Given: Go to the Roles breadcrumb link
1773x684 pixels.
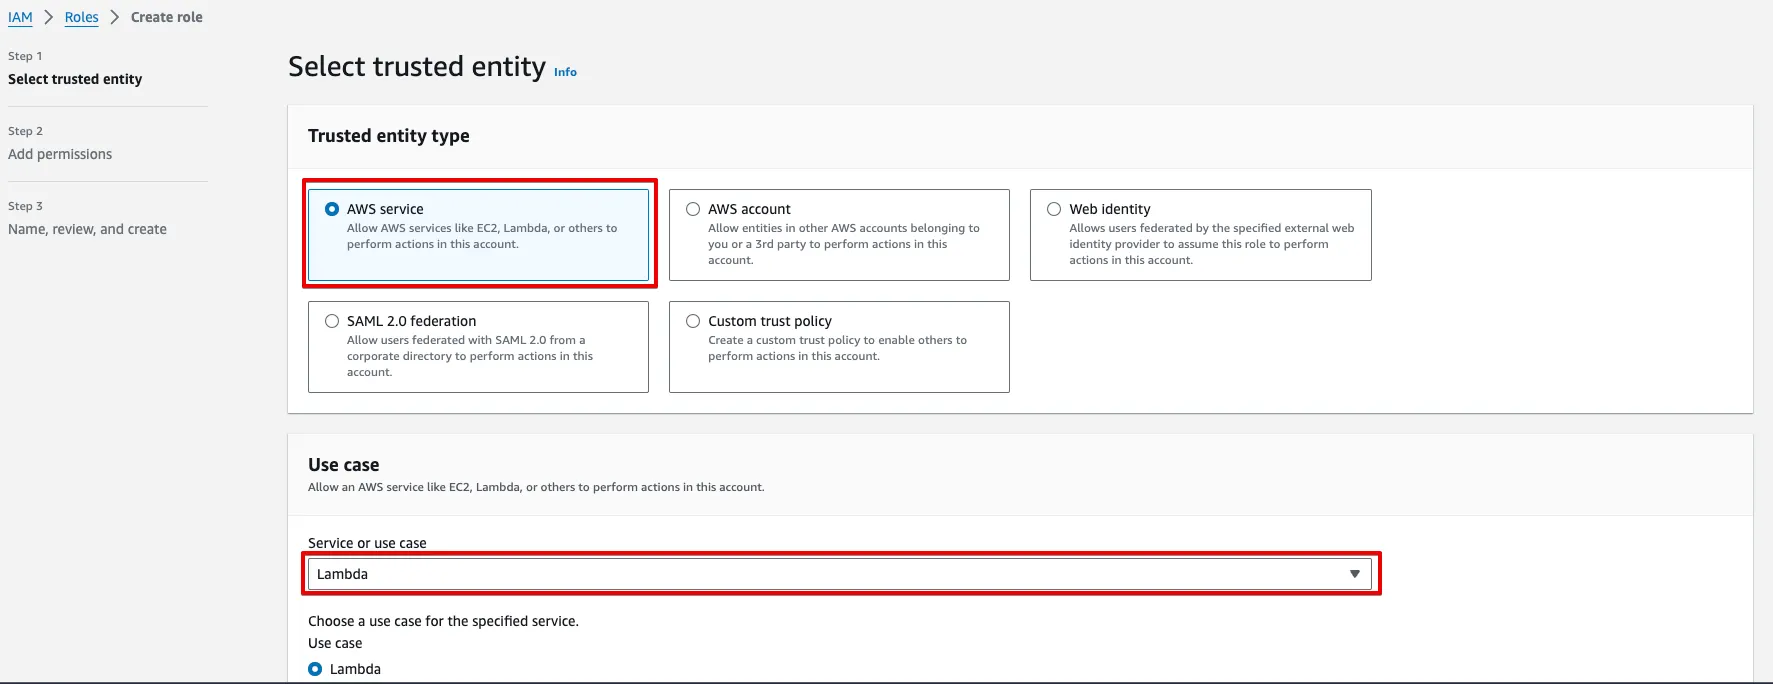Looking at the screenshot, I should coord(82,17).
